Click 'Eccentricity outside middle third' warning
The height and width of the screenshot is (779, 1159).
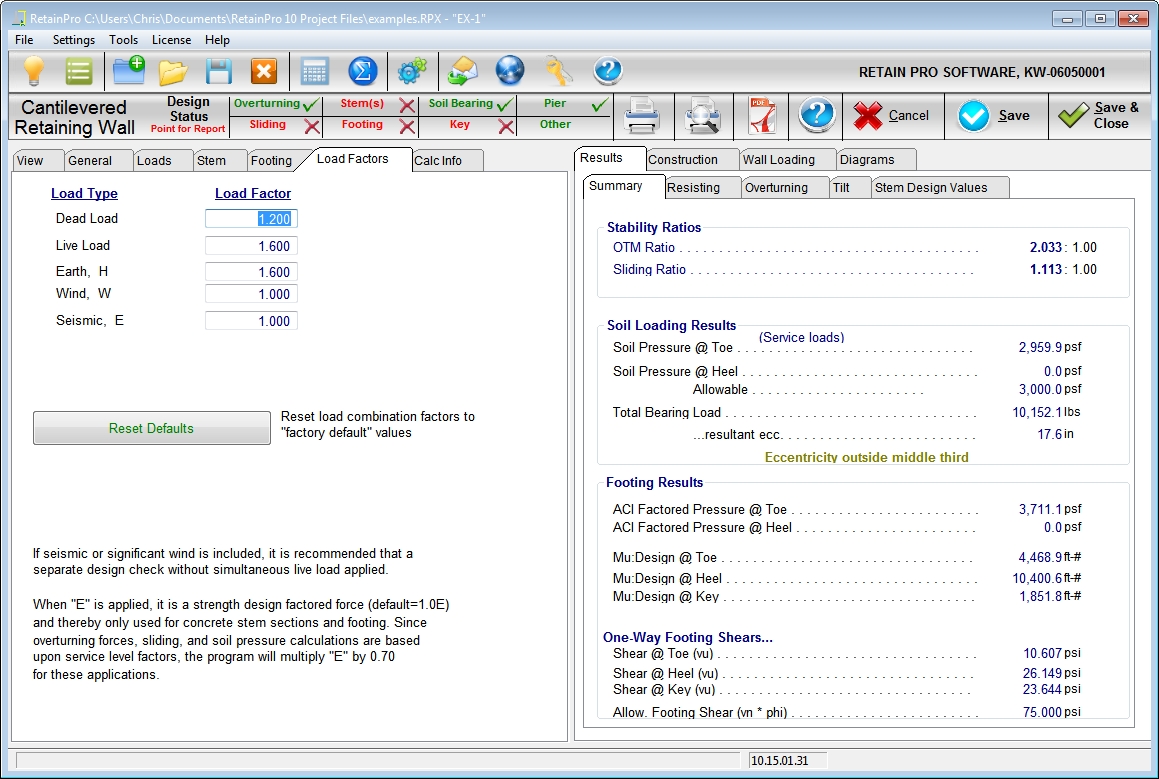[x=866, y=457]
